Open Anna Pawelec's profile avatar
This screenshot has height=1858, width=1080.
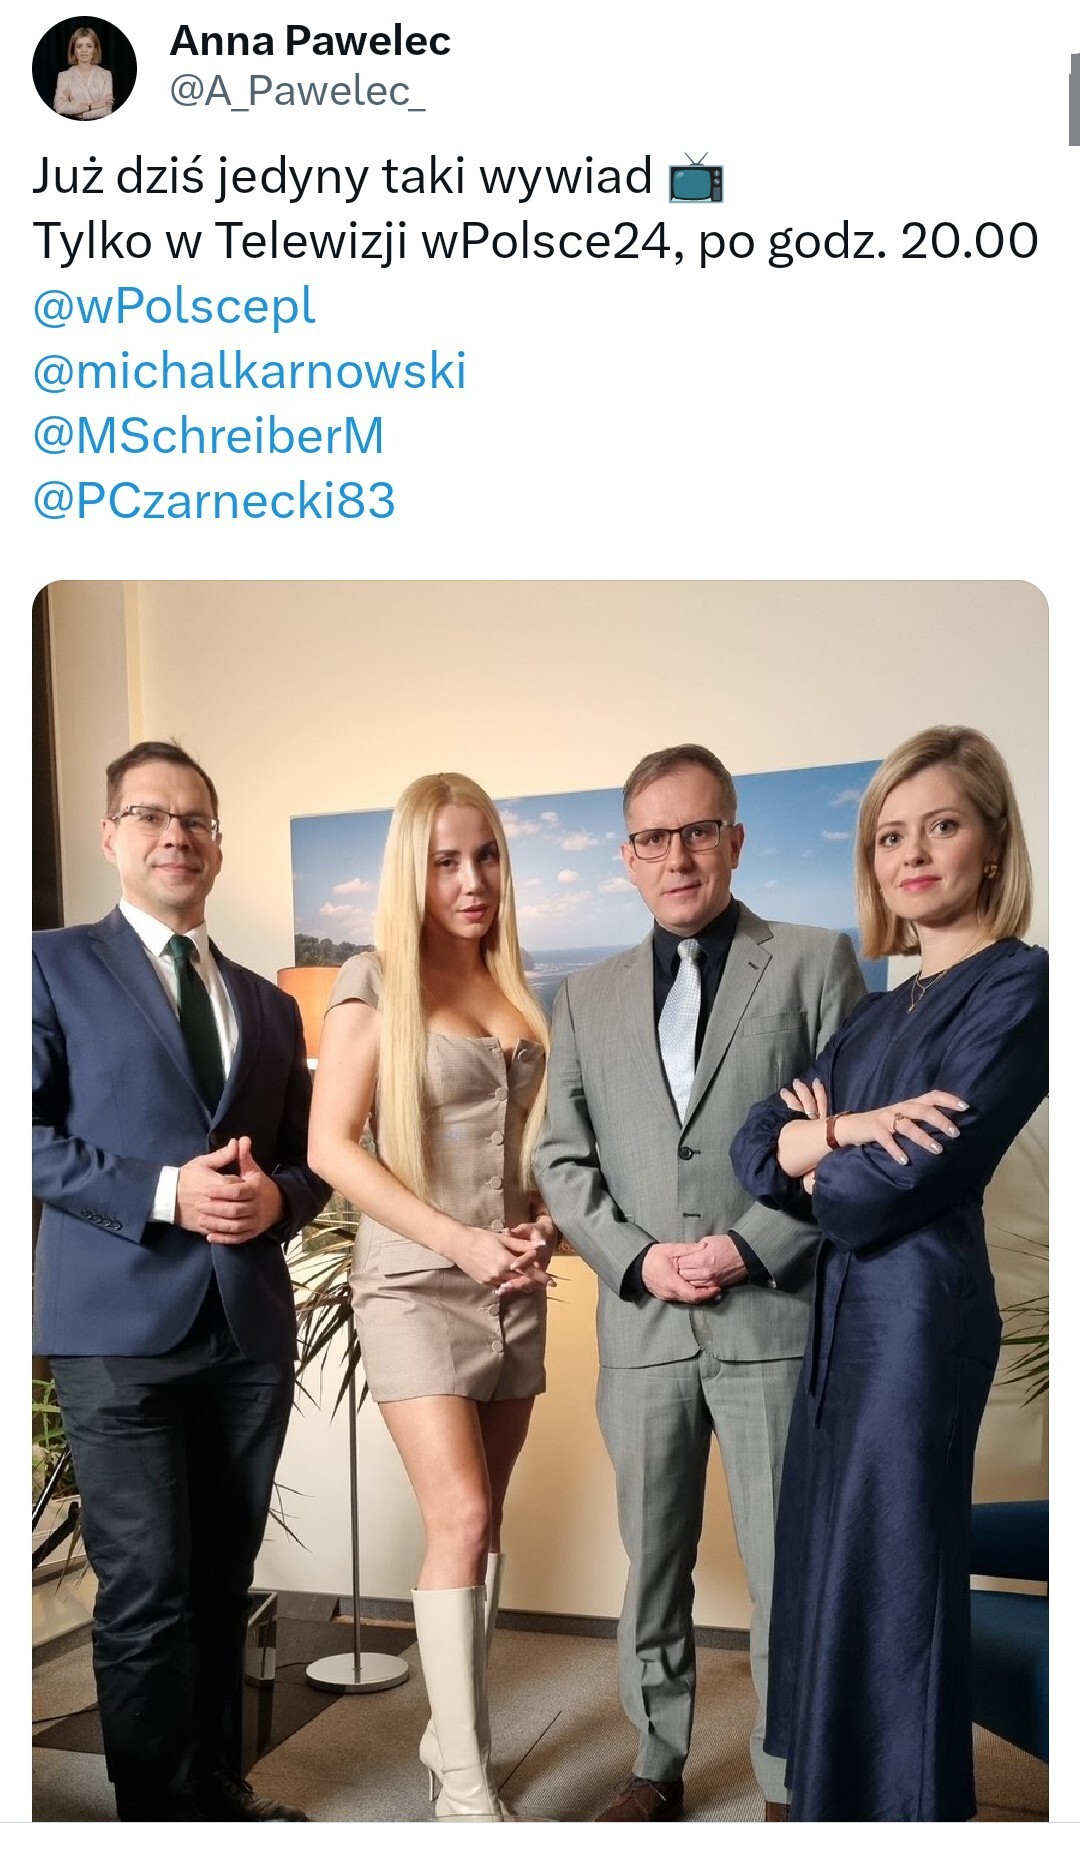click(x=84, y=68)
